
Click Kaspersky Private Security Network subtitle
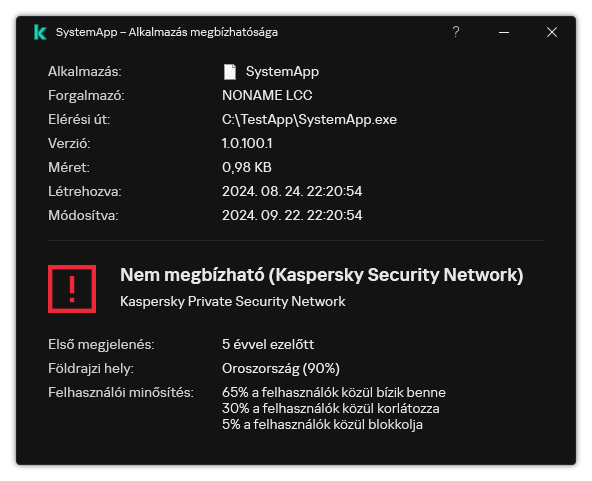point(233,301)
